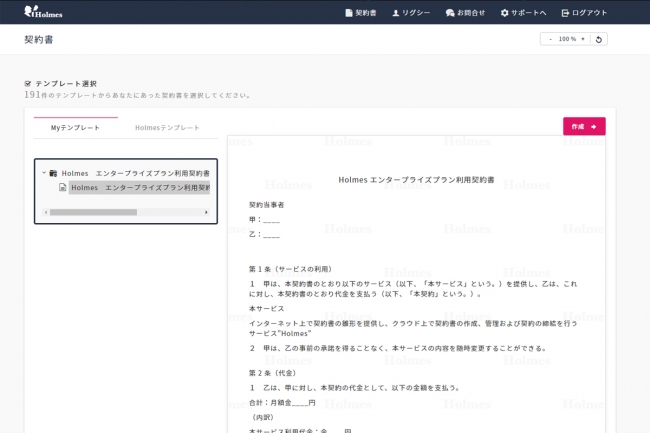The height and width of the screenshot is (433, 650).
Task: Click the reset zoom rotate icon
Action: pyautogui.click(x=599, y=39)
